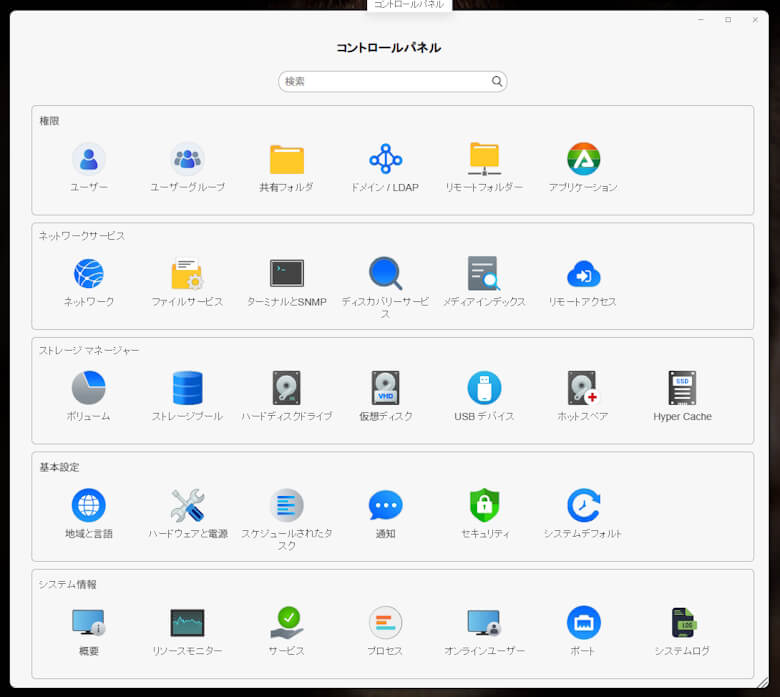
Task: Open the ボリューム volume icon
Action: coord(88,388)
